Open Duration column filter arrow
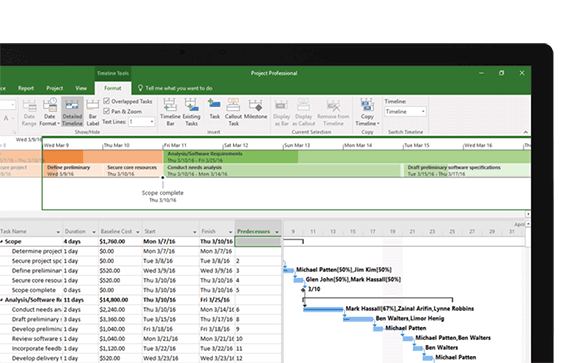The image size is (580, 363). coord(94,232)
